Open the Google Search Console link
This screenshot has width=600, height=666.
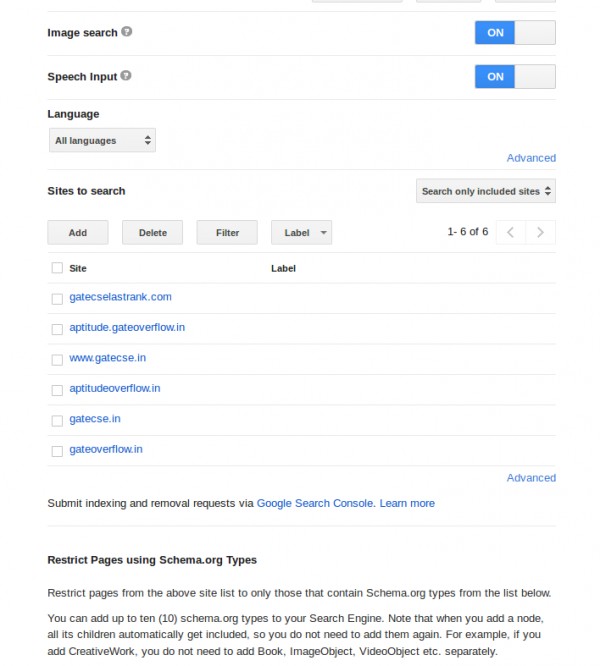315,503
